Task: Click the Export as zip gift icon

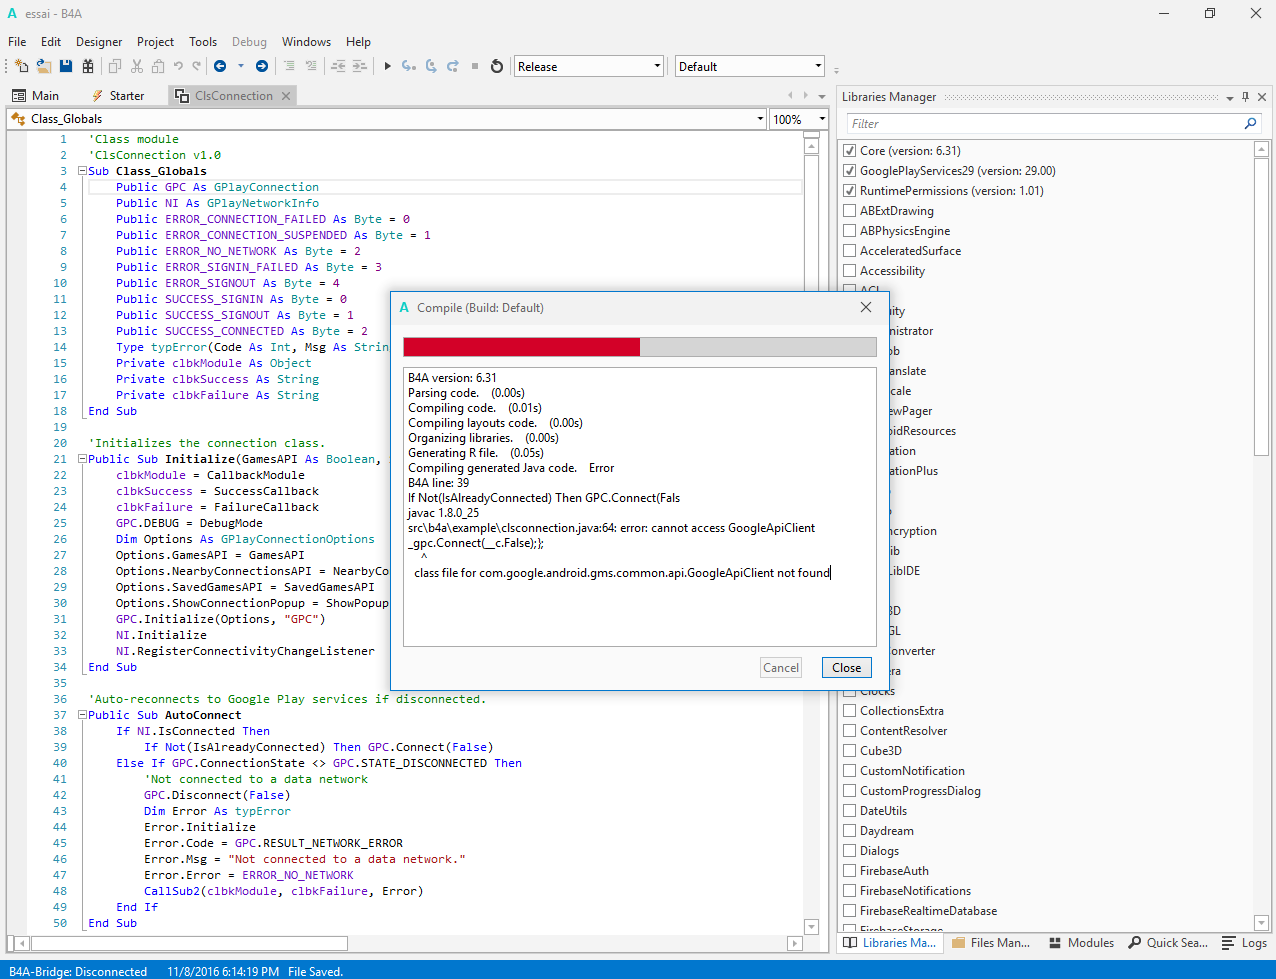Action: [88, 66]
